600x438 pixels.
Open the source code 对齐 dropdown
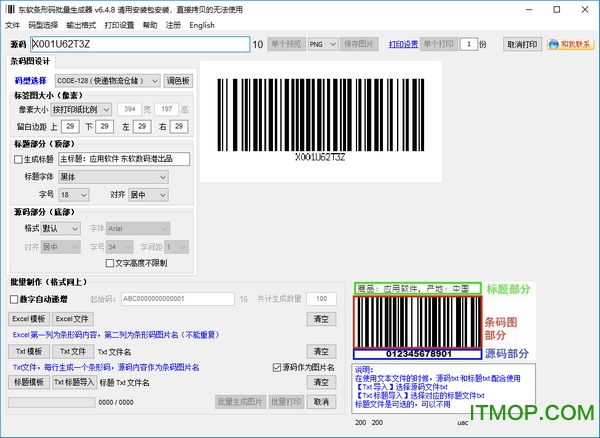point(60,247)
